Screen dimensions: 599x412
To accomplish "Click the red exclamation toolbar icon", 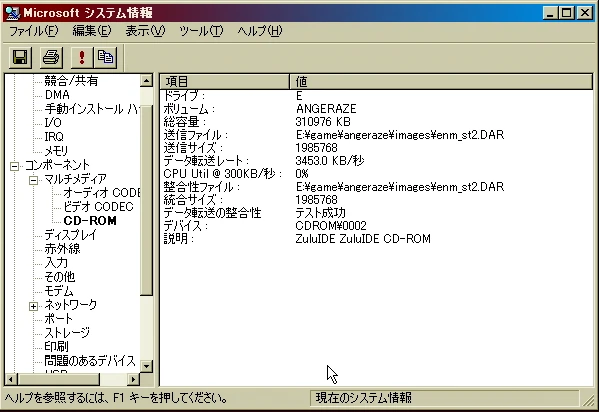I will tap(81, 57).
